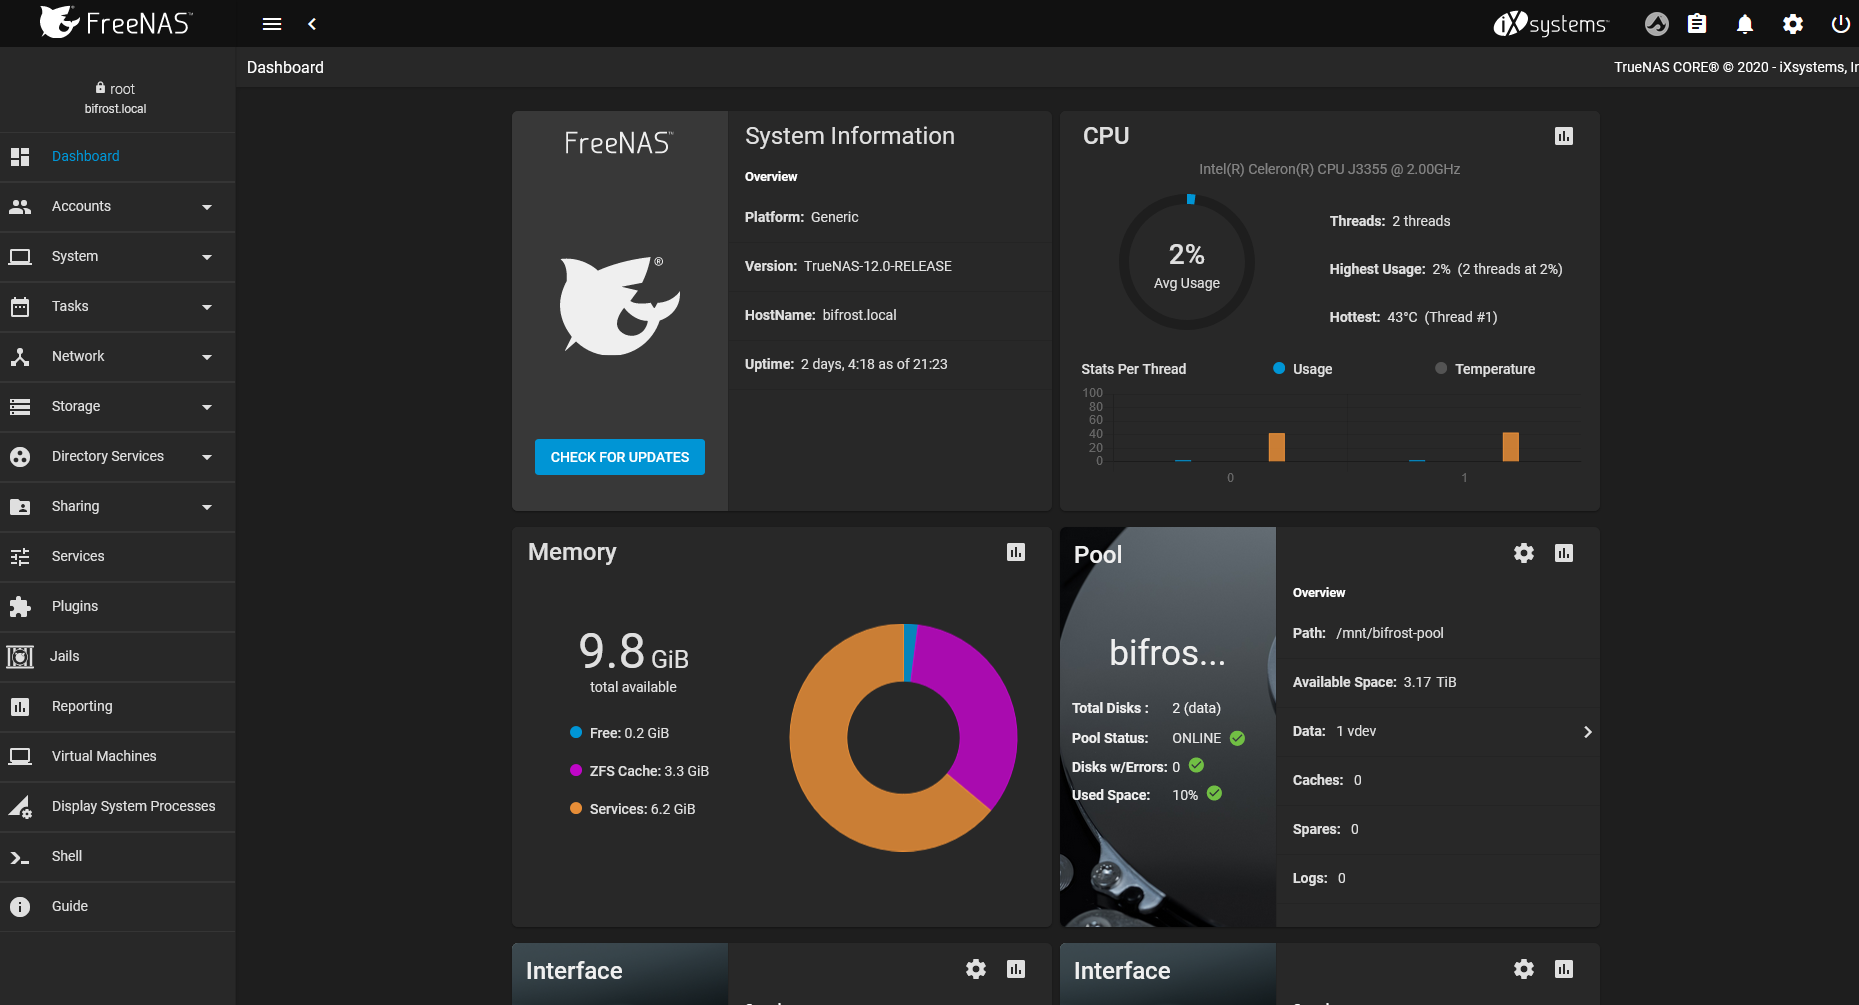1859x1005 pixels.
Task: Open the Pool card reports chart icon
Action: click(x=1564, y=553)
